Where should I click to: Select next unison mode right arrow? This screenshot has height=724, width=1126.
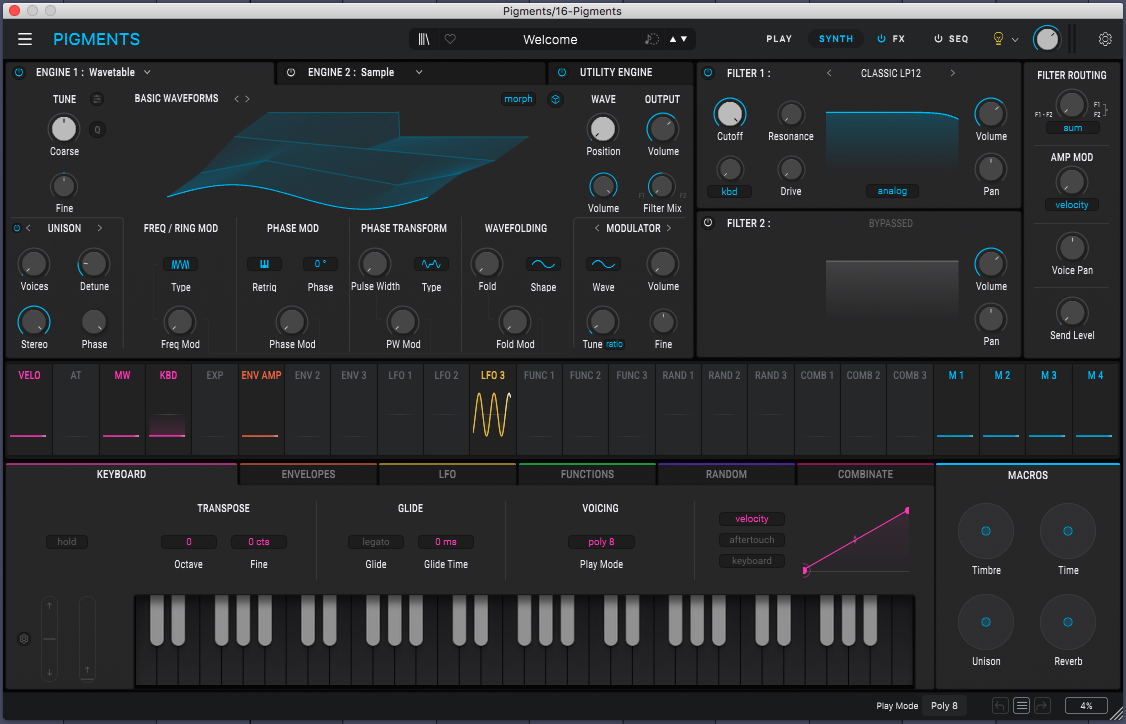(x=100, y=228)
